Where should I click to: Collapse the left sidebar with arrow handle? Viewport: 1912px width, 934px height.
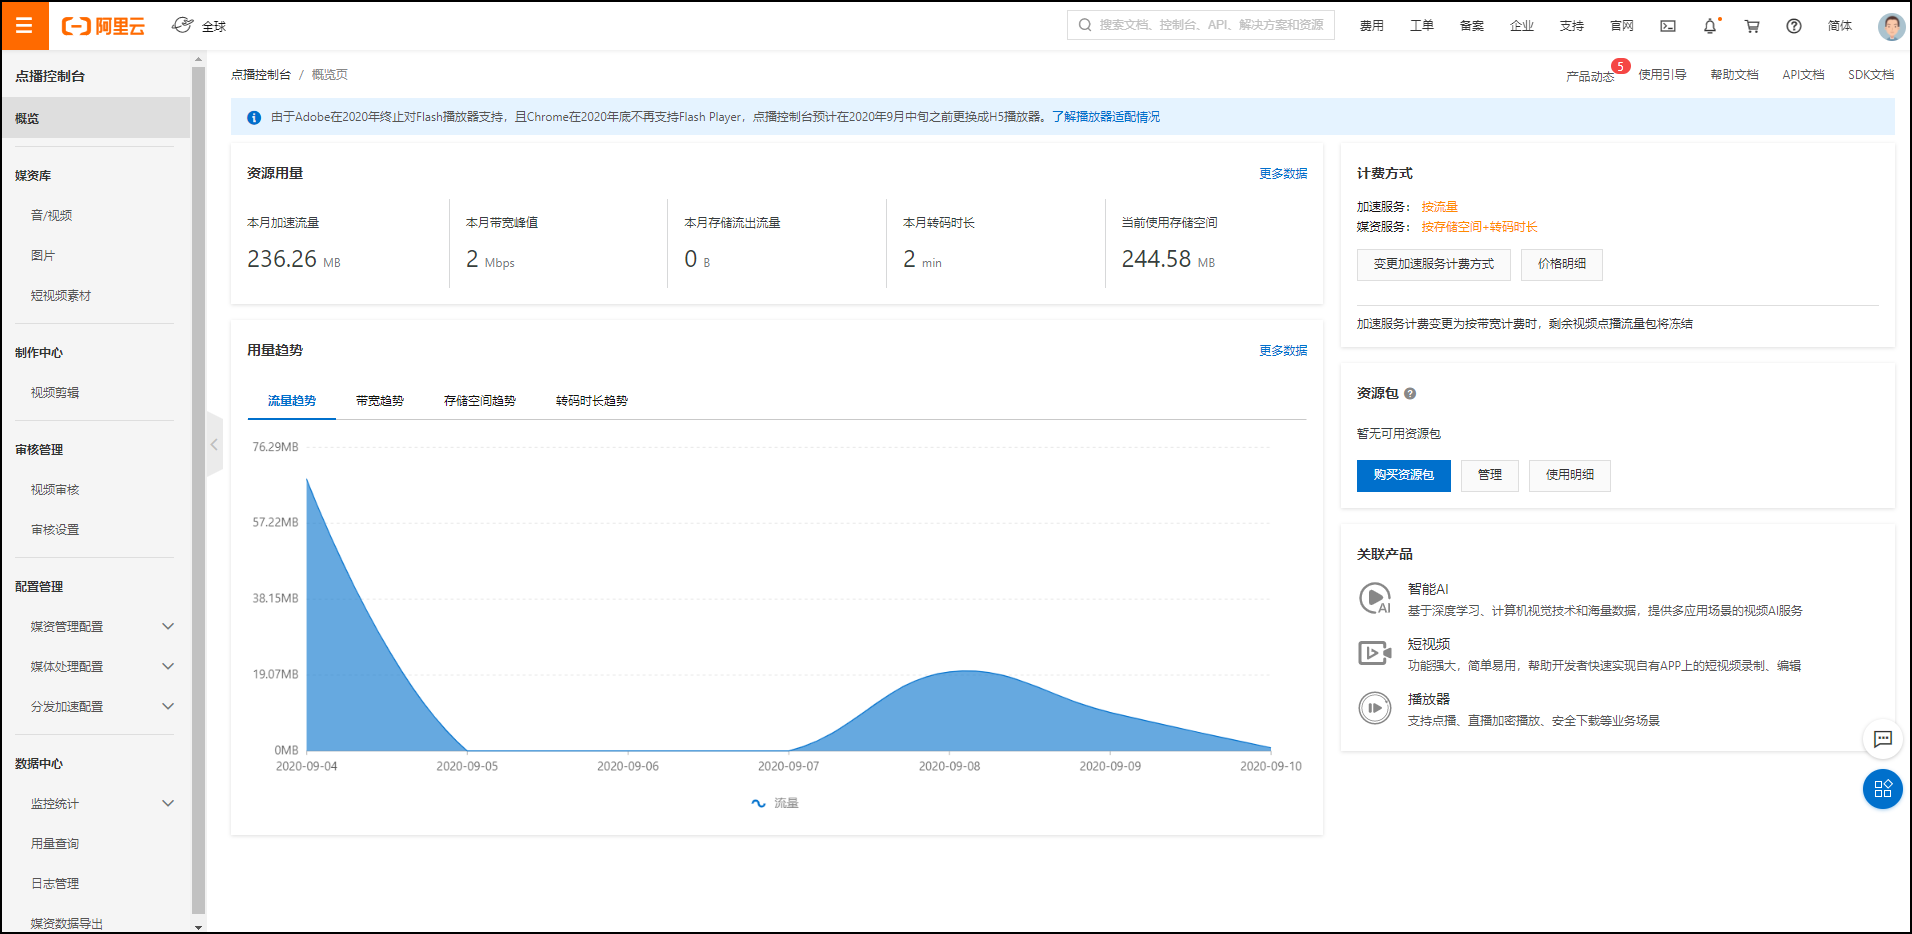[x=214, y=444]
